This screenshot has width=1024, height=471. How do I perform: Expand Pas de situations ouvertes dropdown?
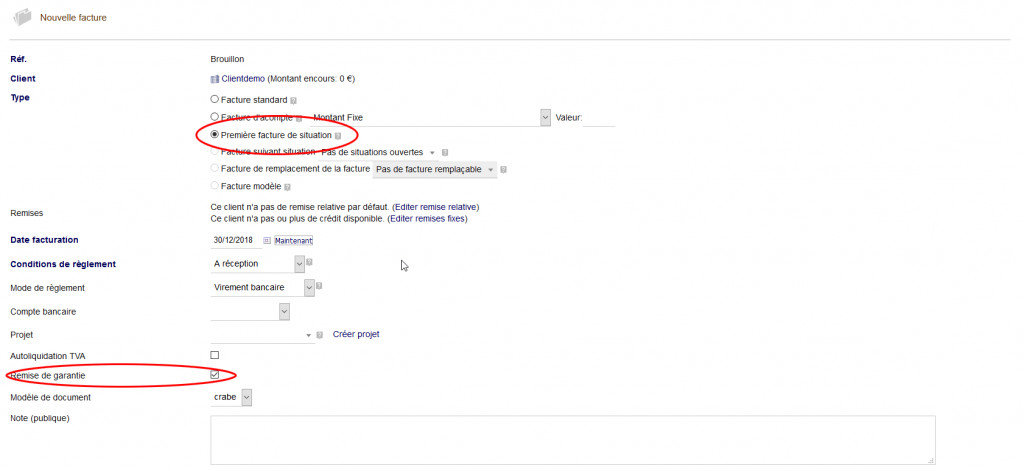click(x=379, y=152)
